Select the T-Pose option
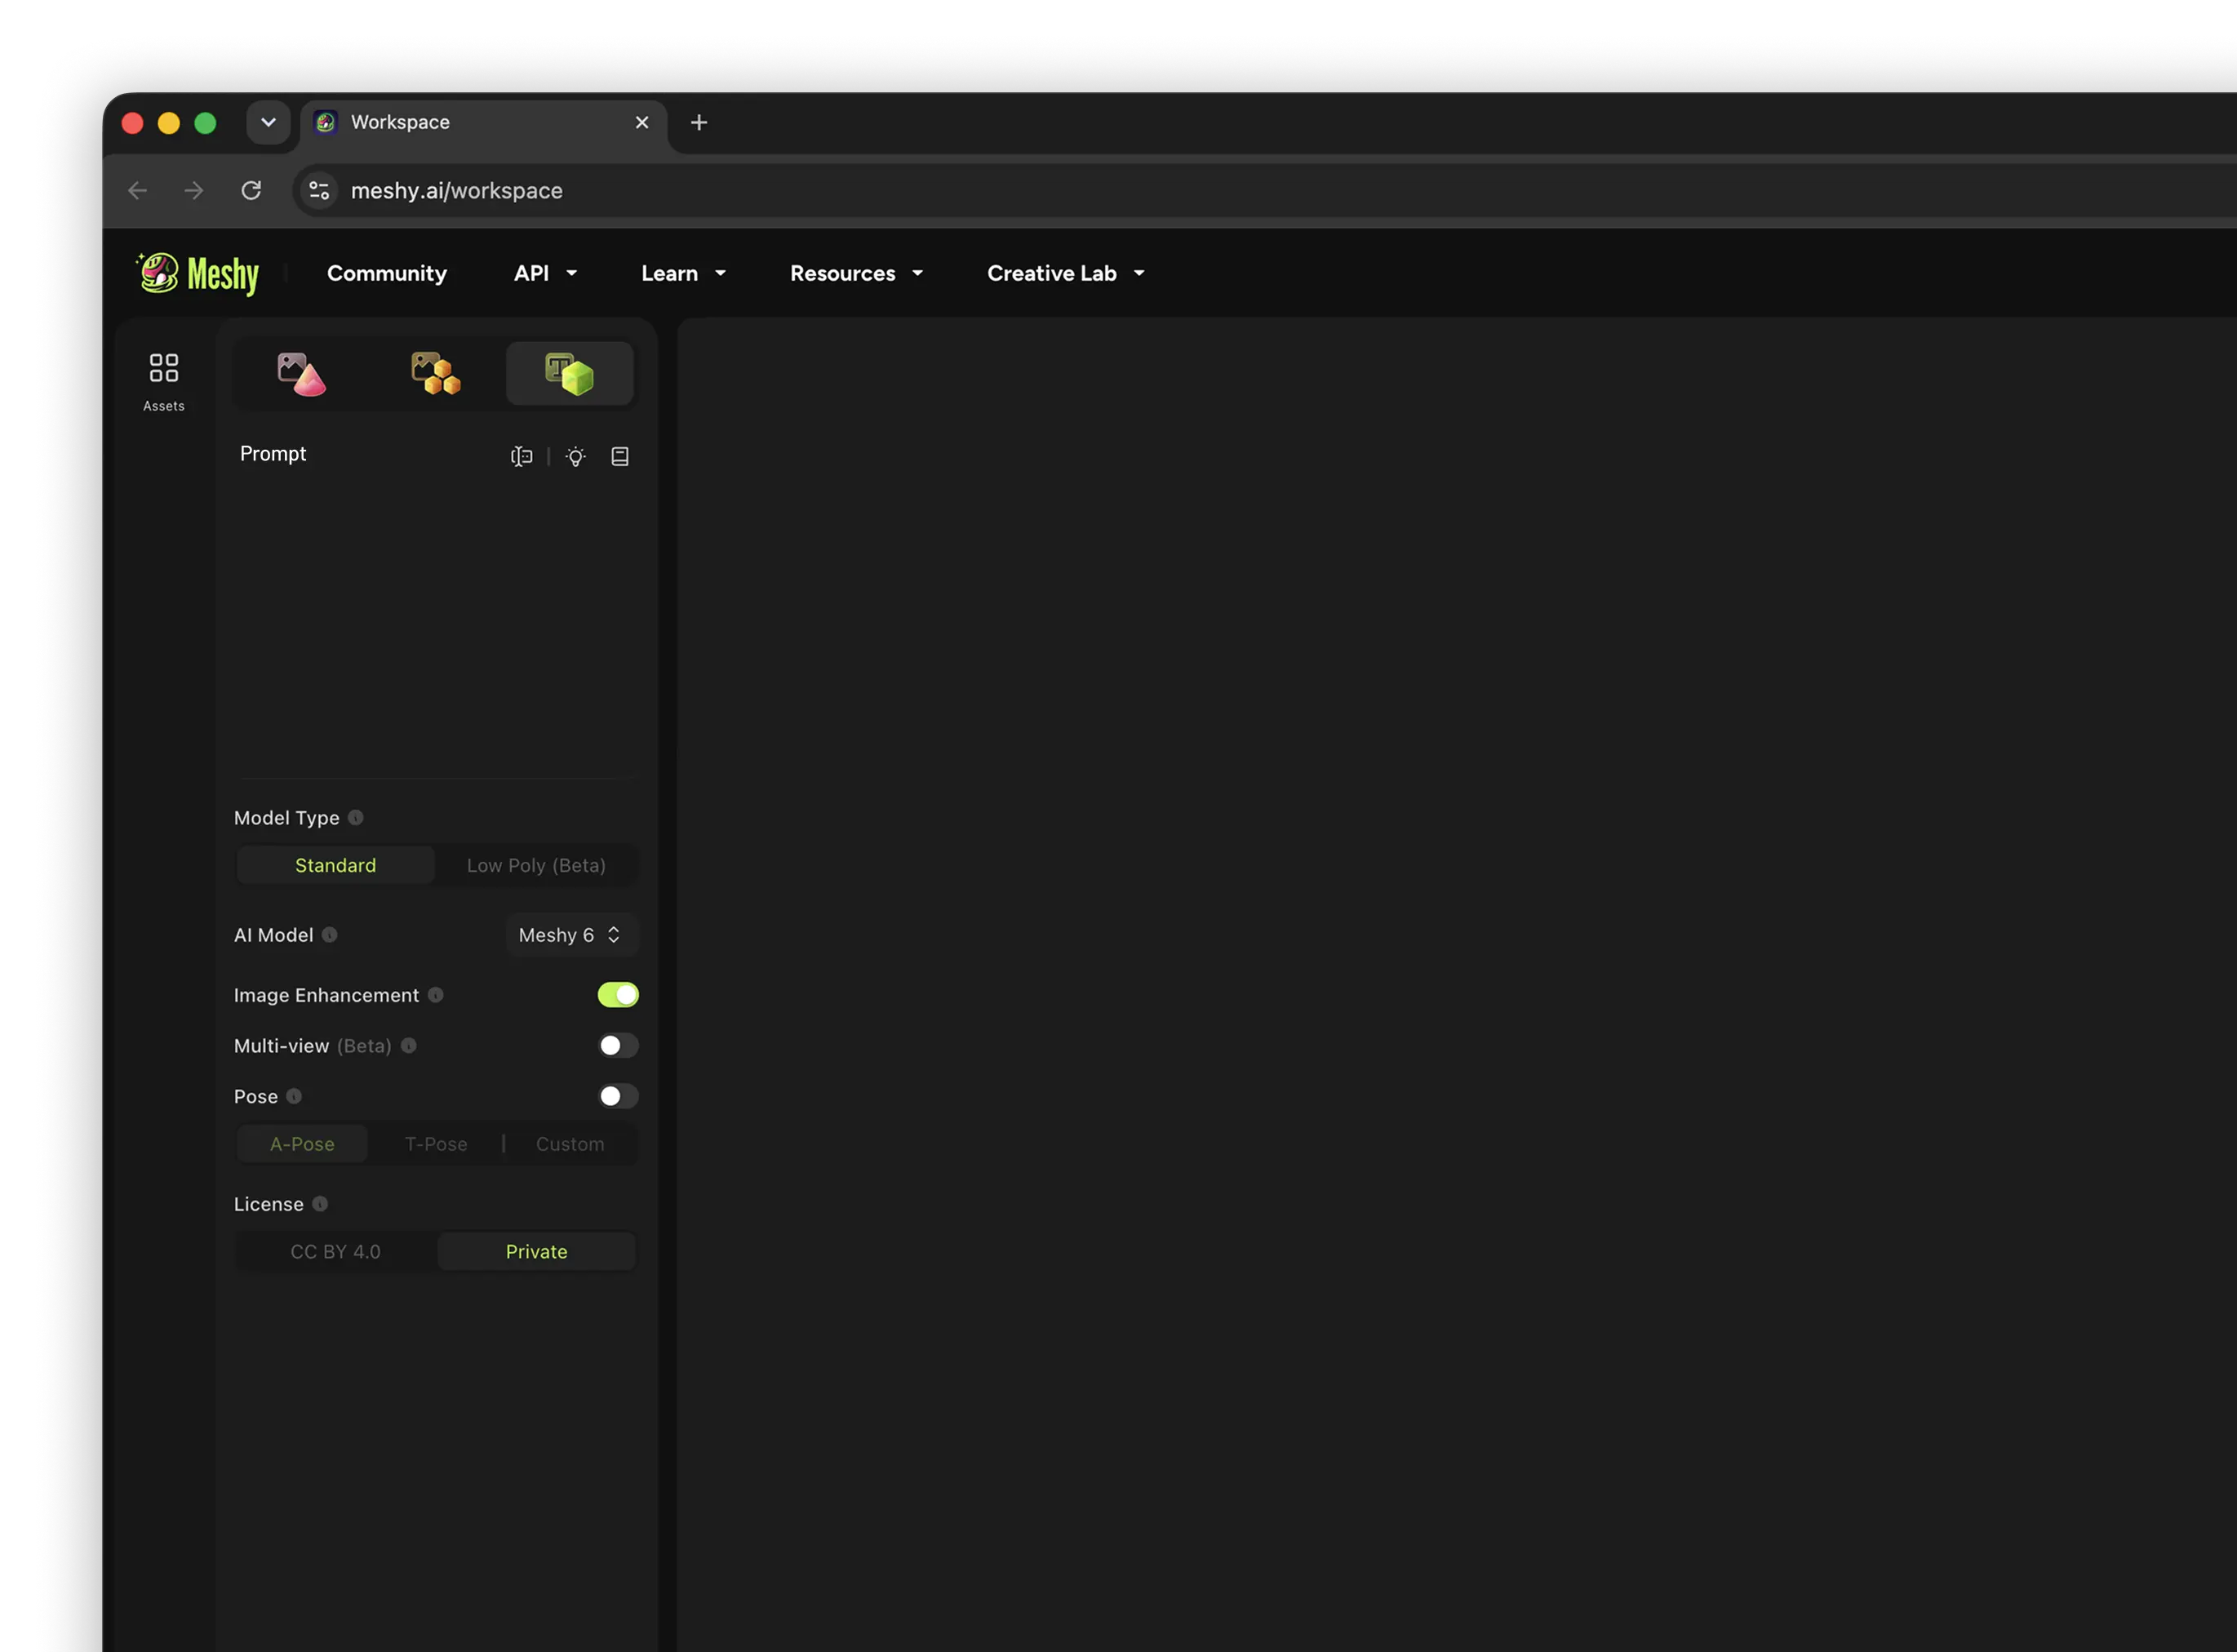Image resolution: width=2237 pixels, height=1652 pixels. pos(436,1144)
